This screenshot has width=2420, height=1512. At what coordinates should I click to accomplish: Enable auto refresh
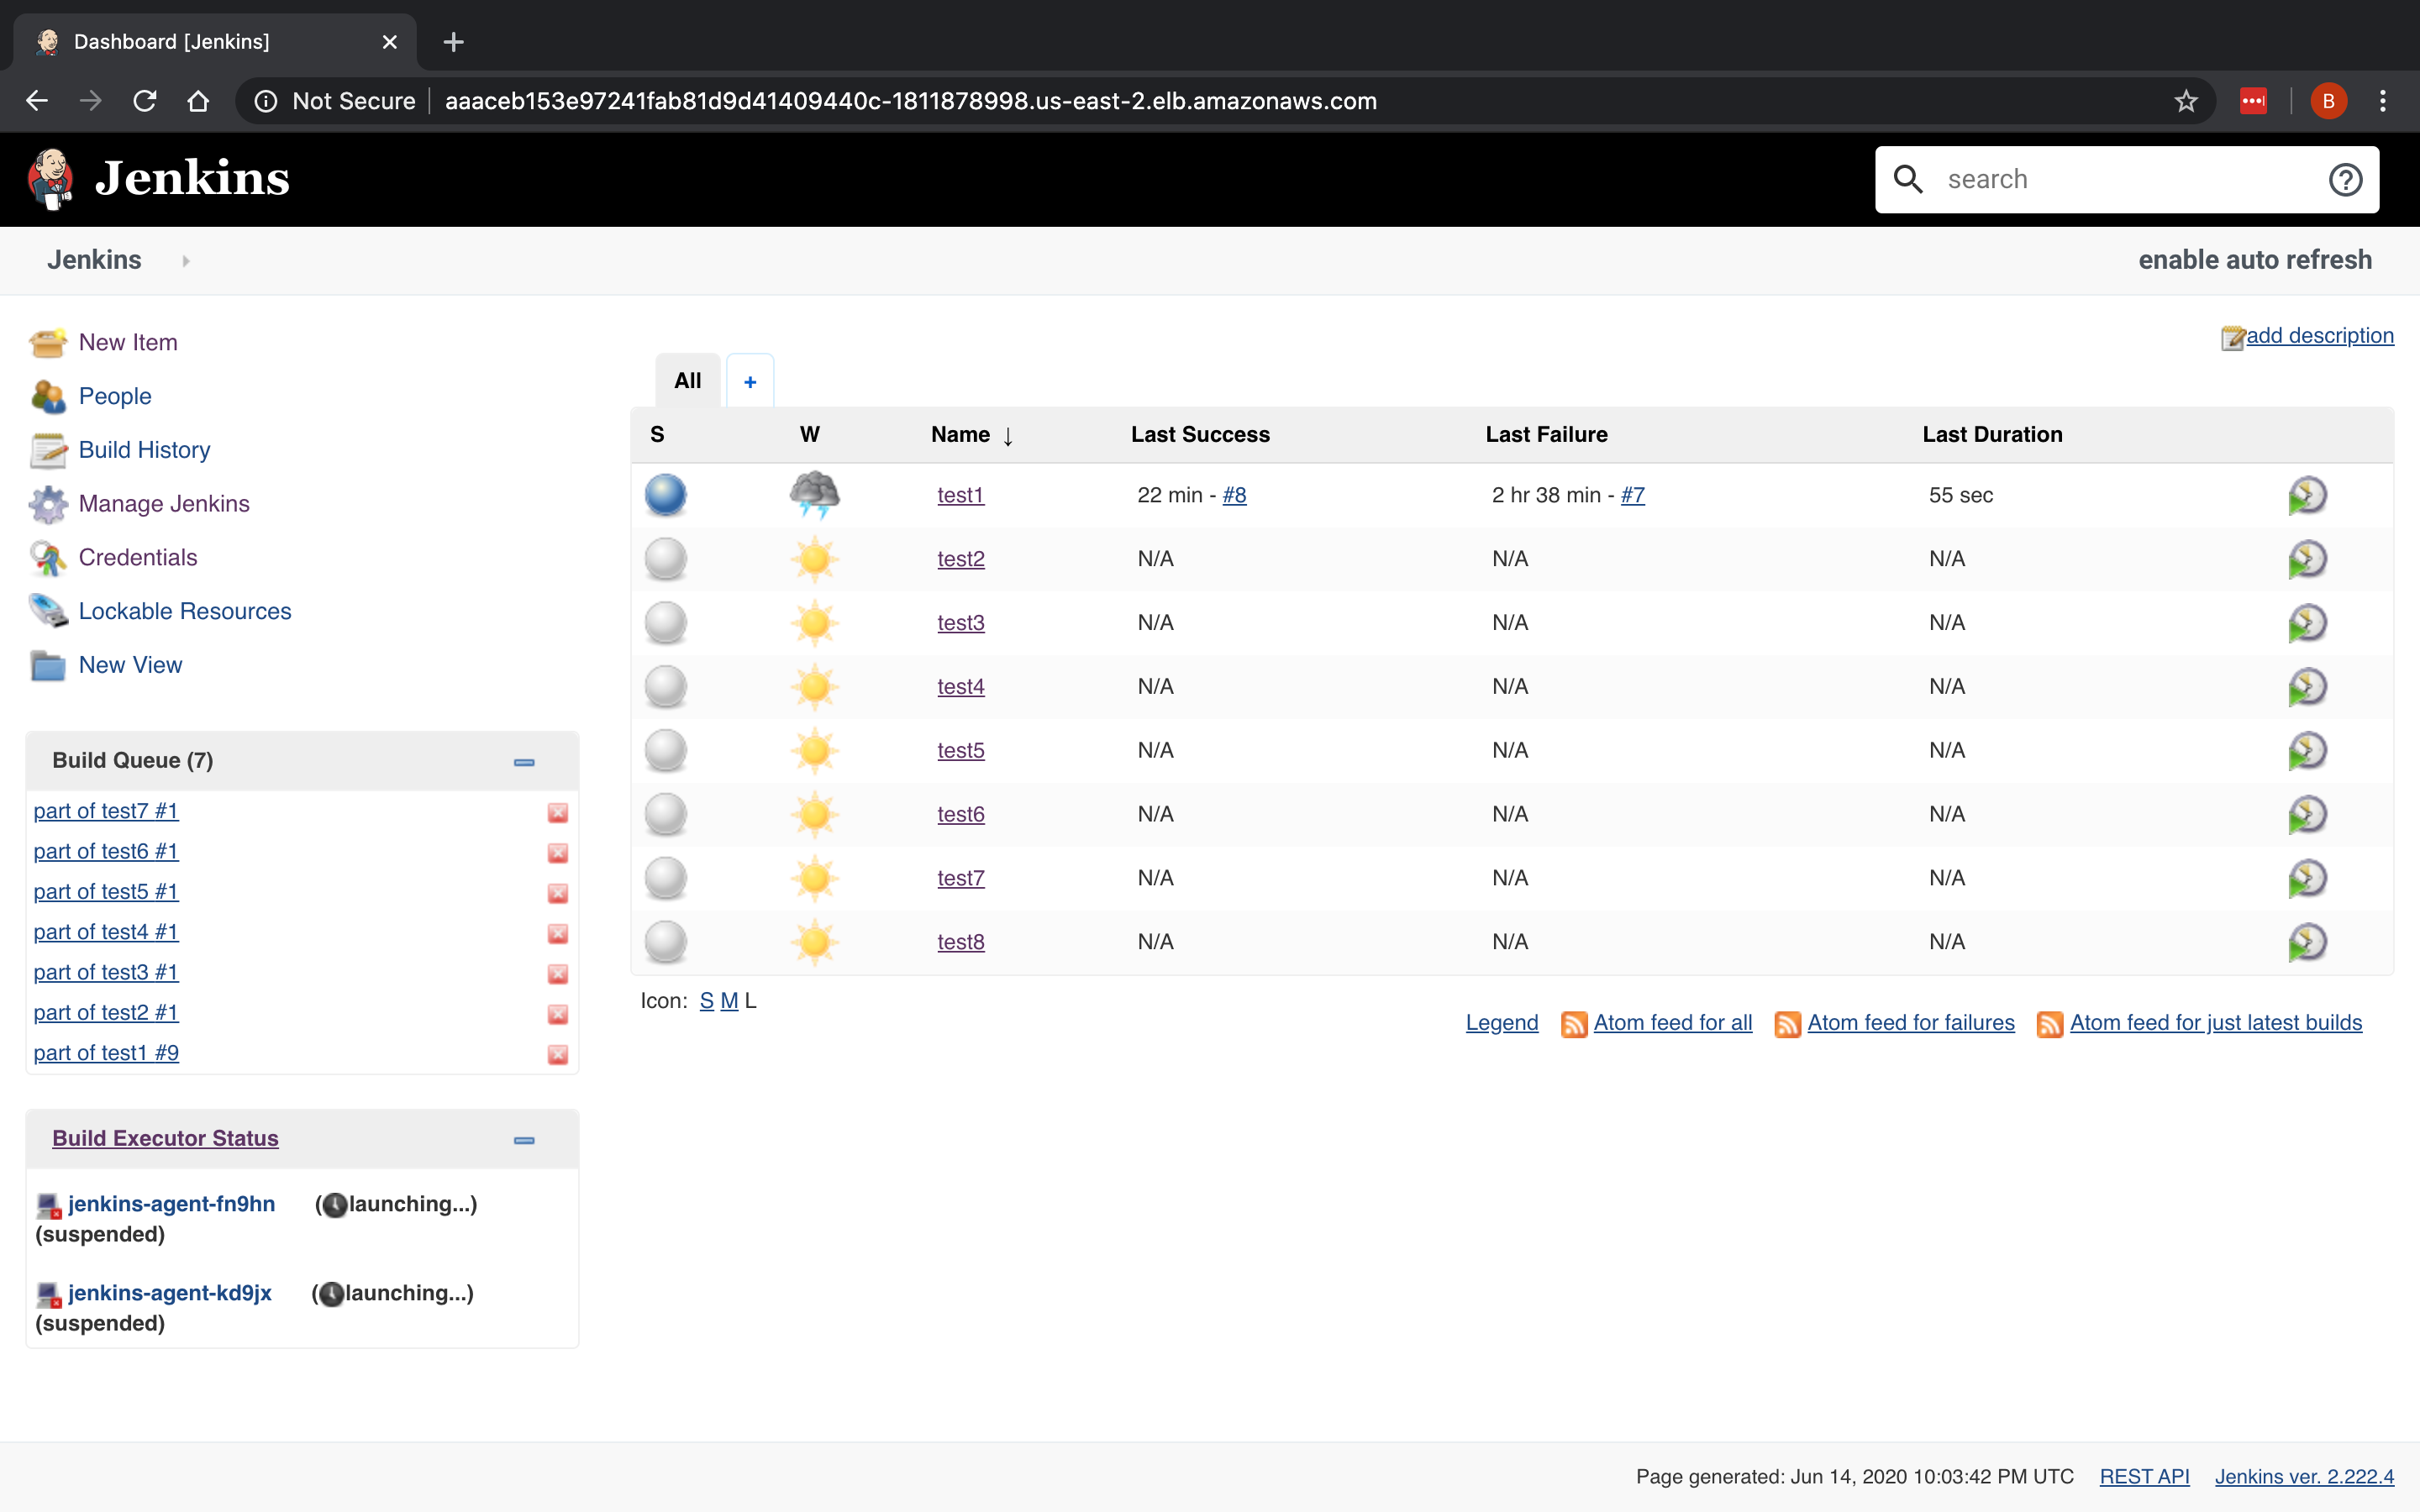pos(2255,260)
